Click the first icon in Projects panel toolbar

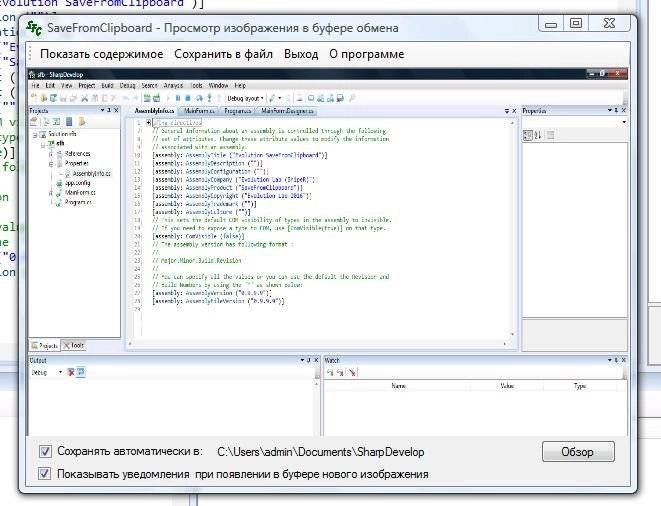34,122
